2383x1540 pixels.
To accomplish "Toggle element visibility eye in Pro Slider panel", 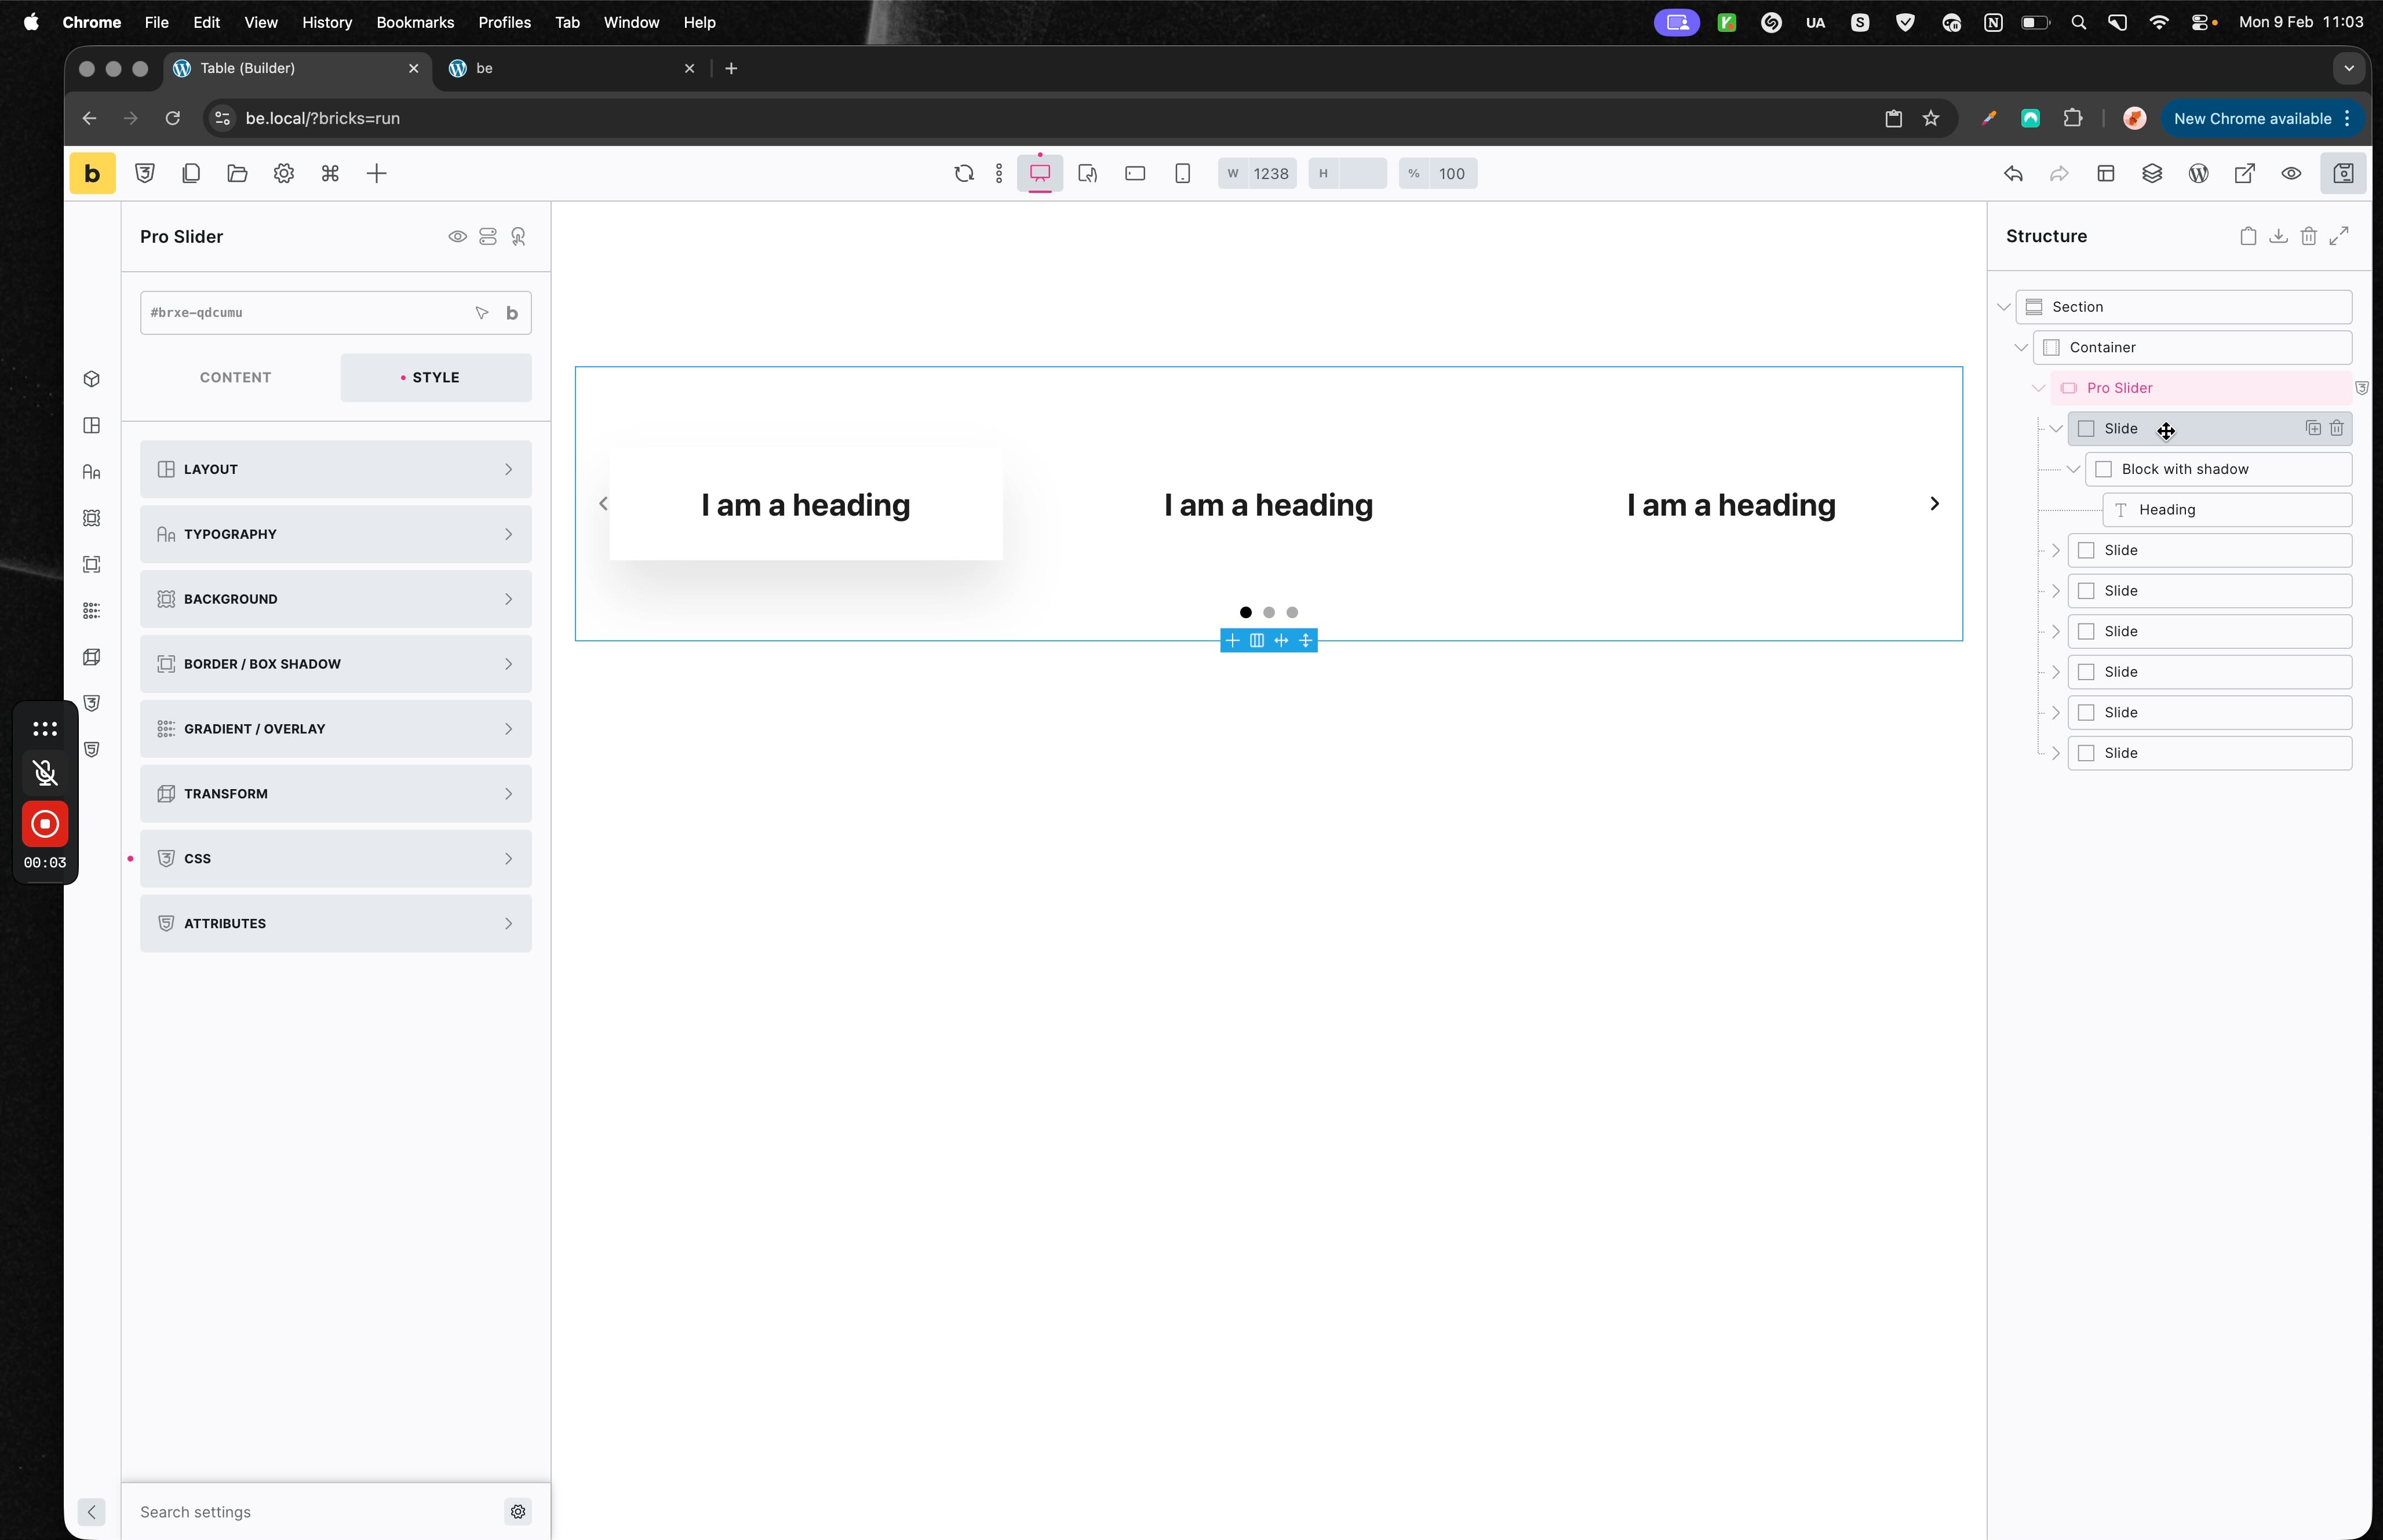I will [457, 237].
